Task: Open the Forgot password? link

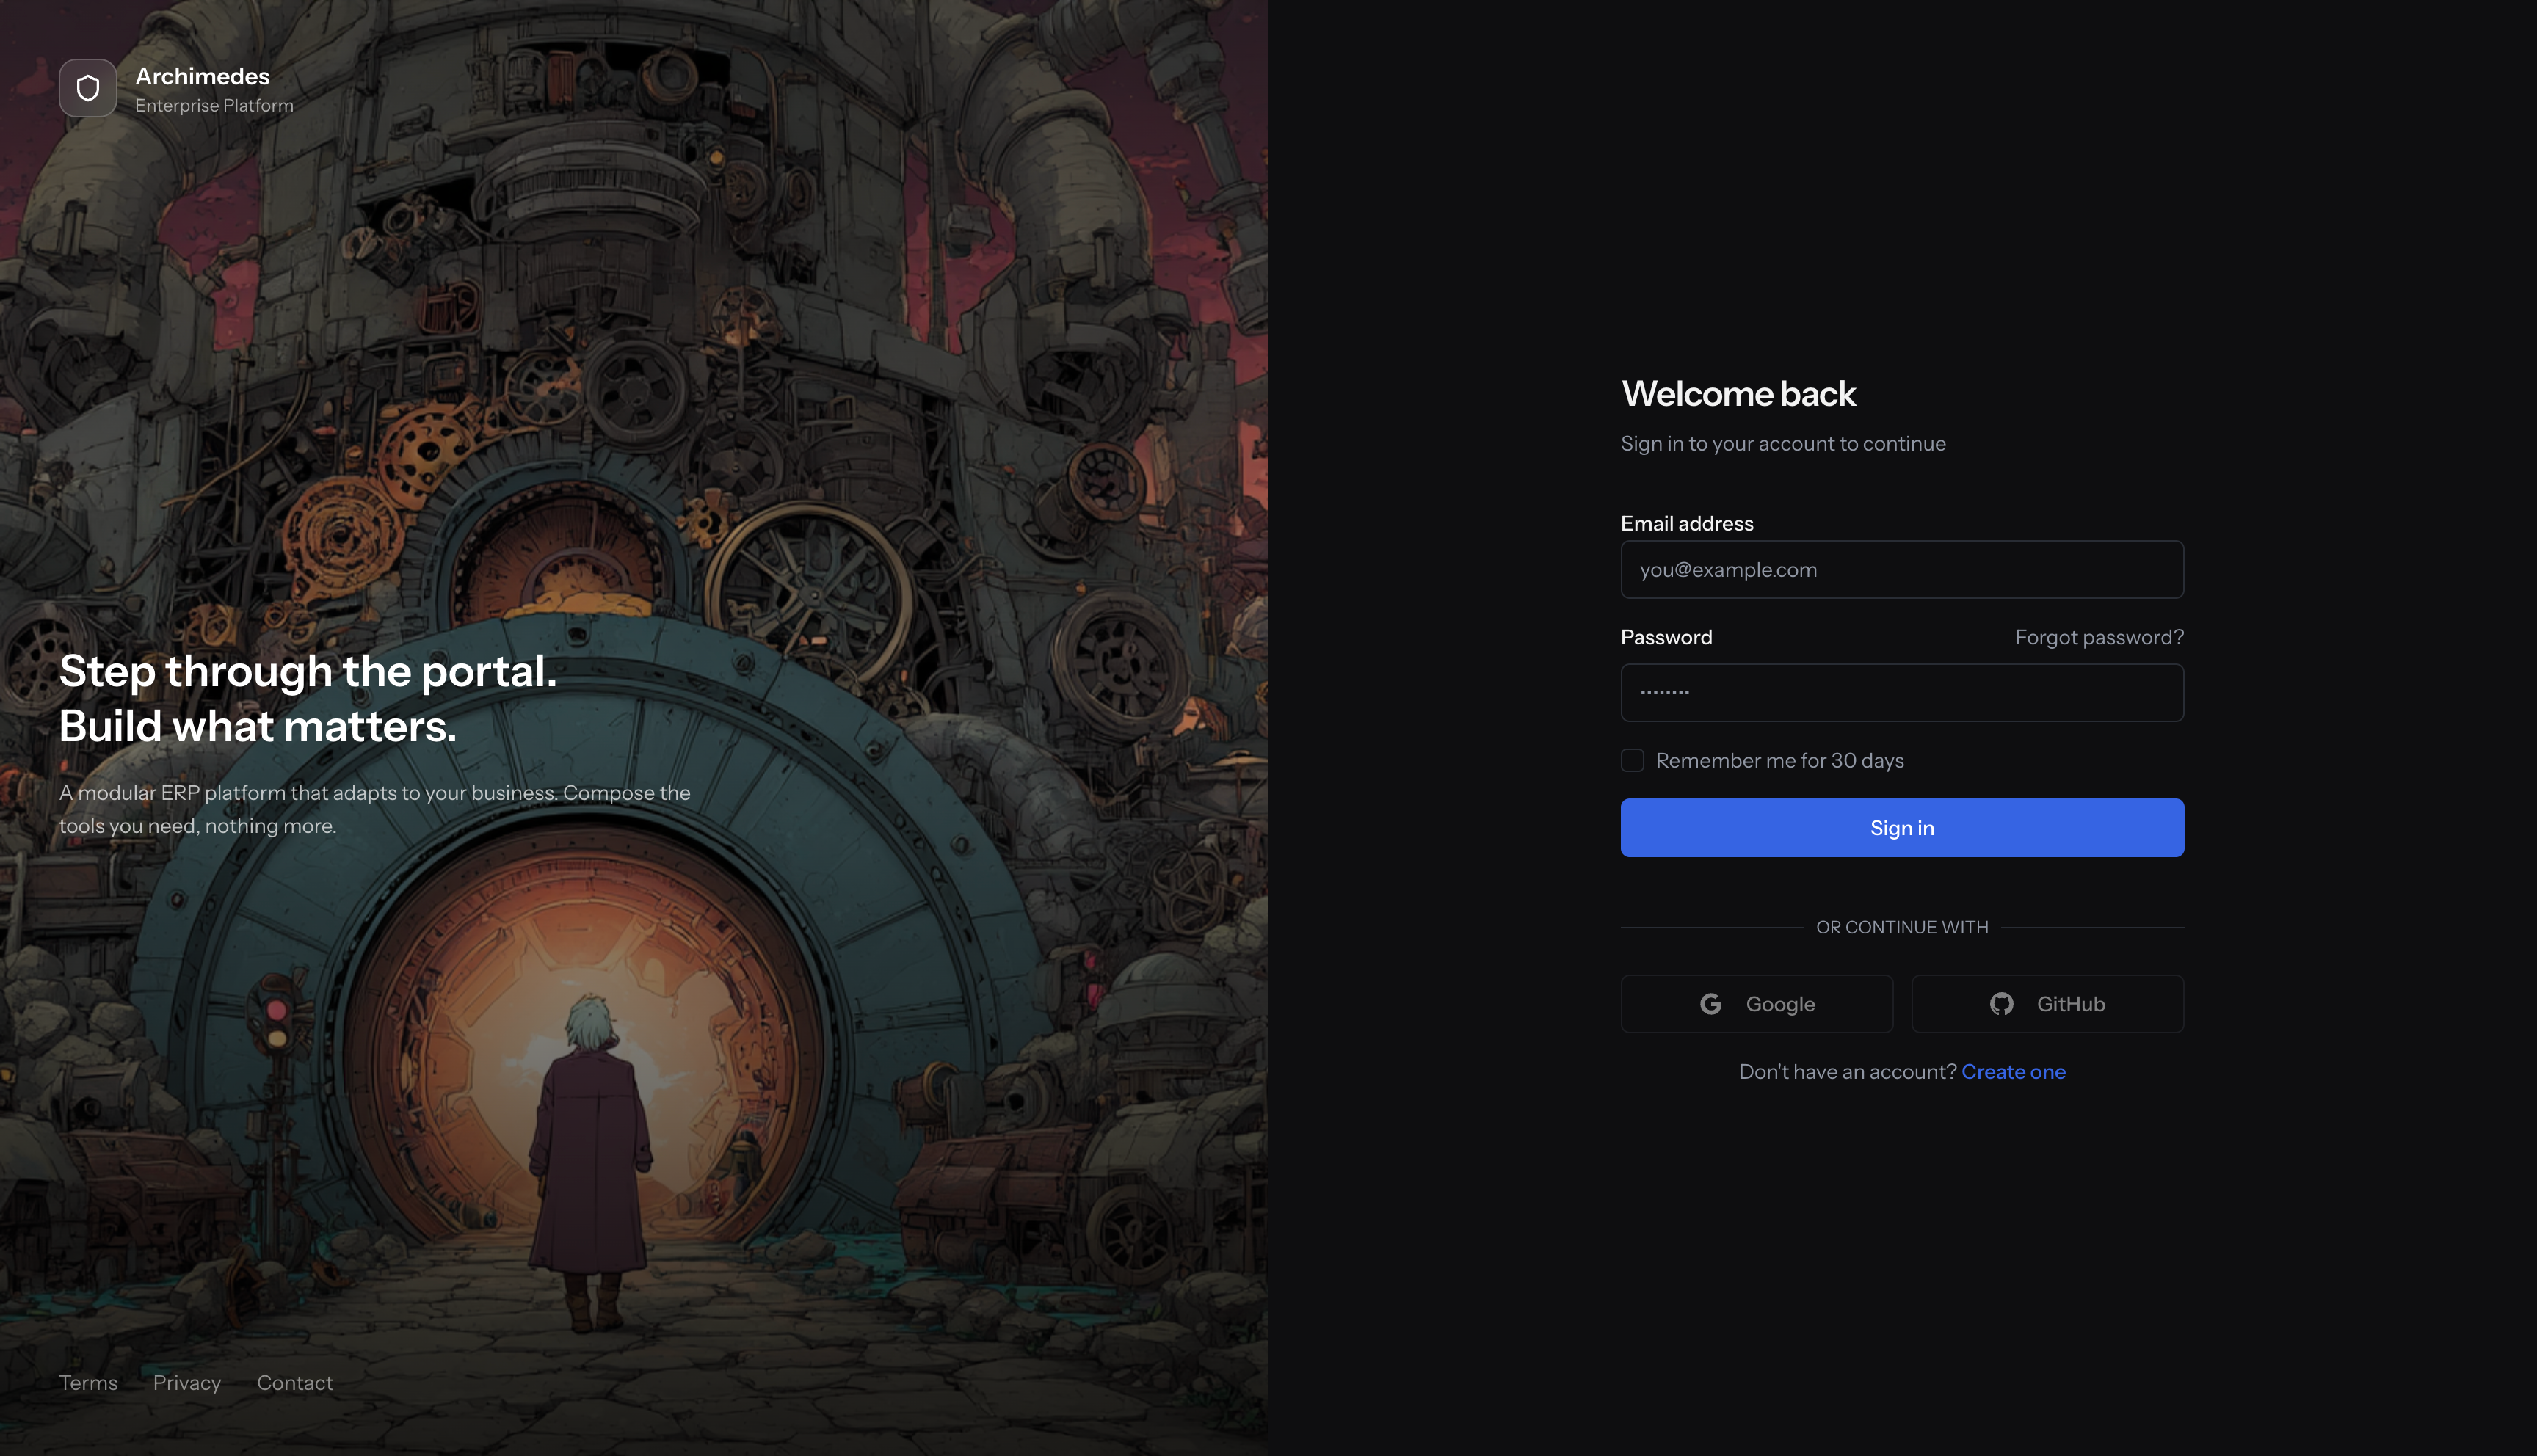Action: point(2099,638)
